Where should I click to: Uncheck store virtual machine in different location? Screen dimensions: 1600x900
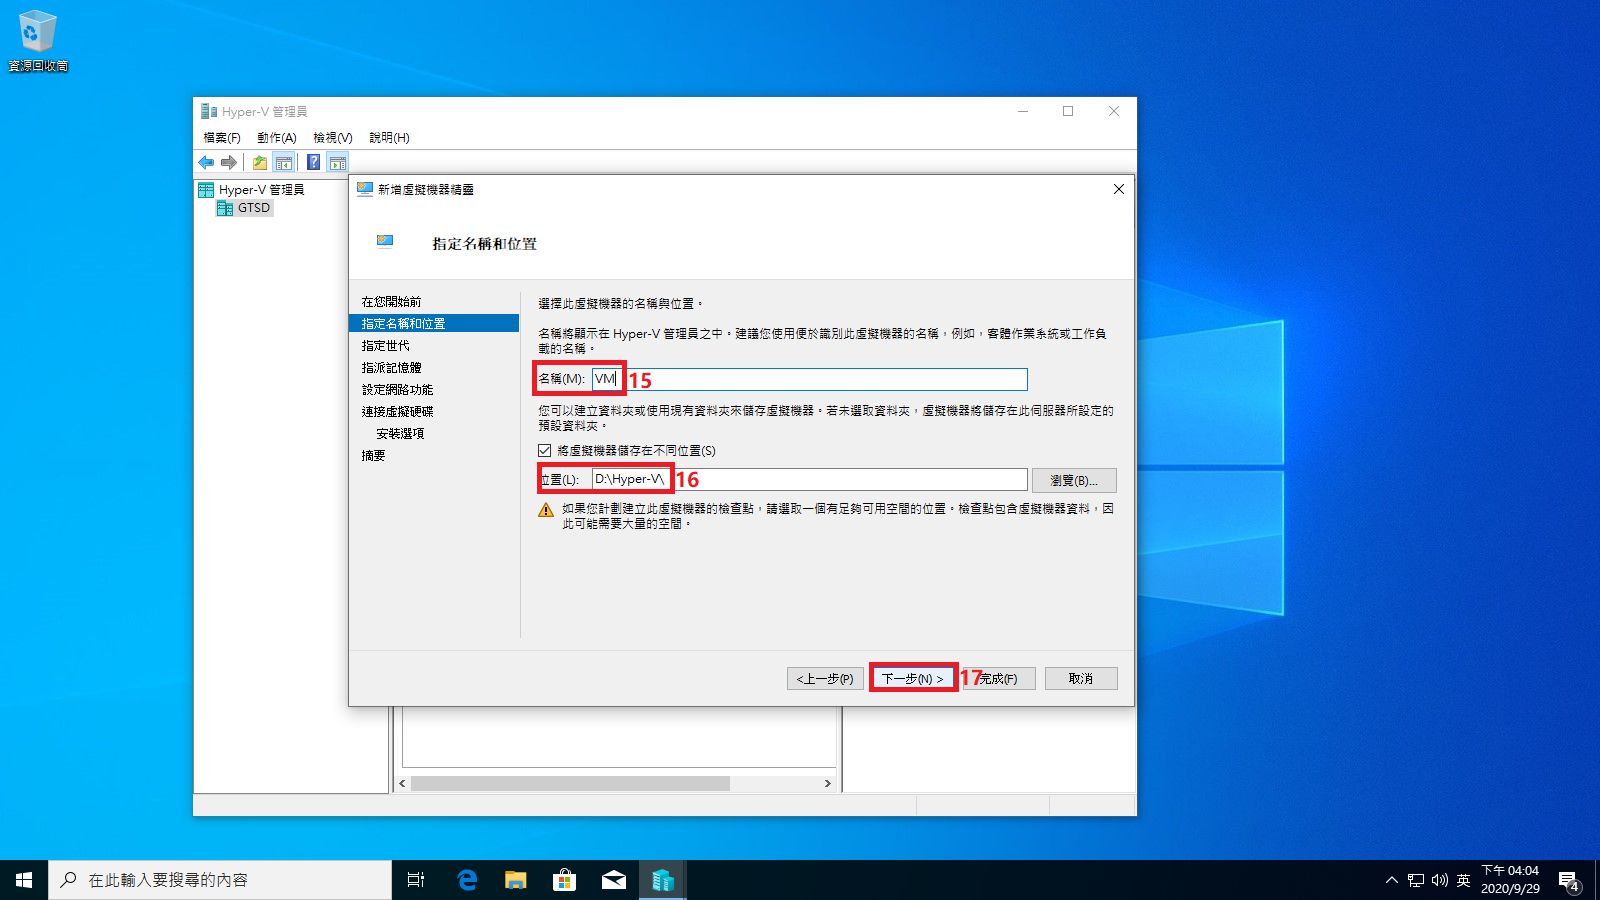point(545,451)
